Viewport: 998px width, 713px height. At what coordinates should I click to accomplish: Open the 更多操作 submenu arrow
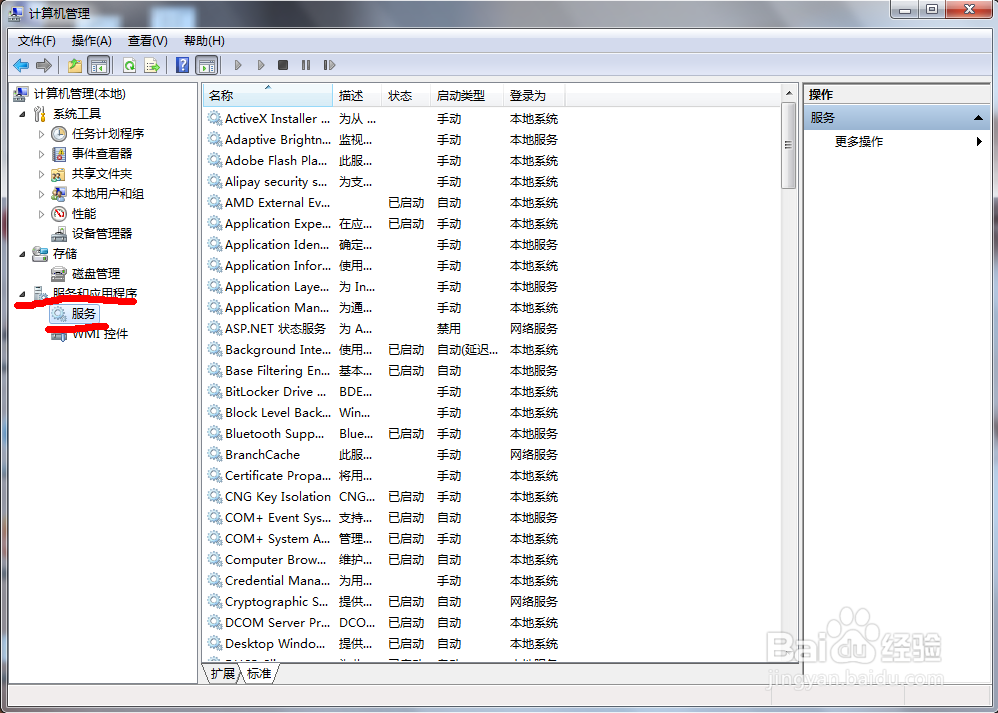(977, 141)
